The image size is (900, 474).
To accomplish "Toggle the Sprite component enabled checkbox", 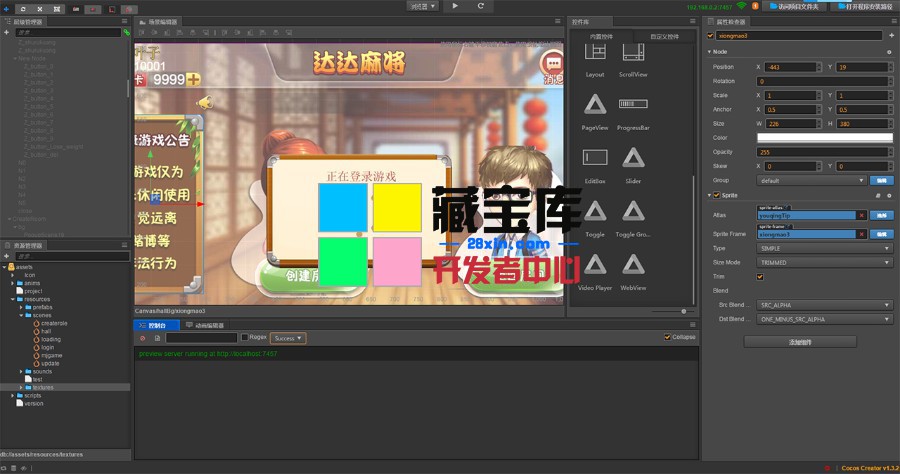I will (716, 195).
